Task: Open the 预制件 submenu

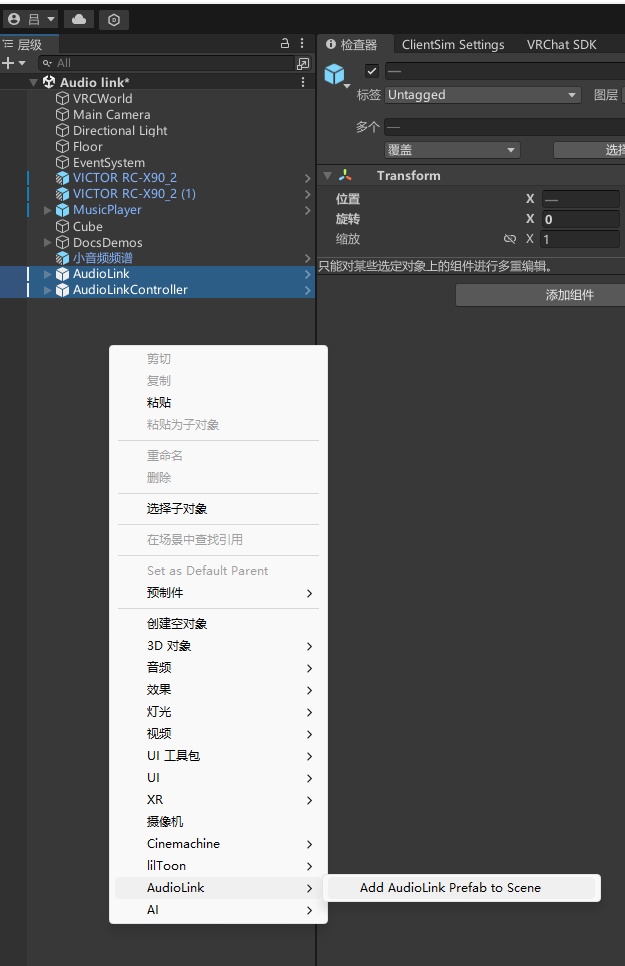Action: click(218, 593)
